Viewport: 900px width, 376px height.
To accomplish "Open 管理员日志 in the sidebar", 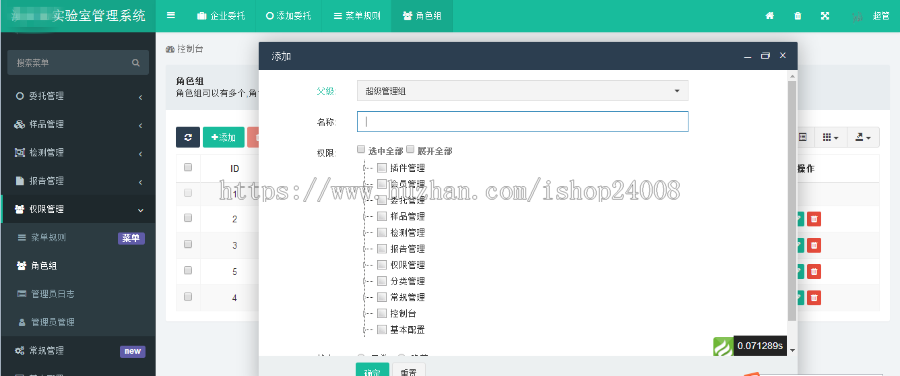I will tap(78, 294).
